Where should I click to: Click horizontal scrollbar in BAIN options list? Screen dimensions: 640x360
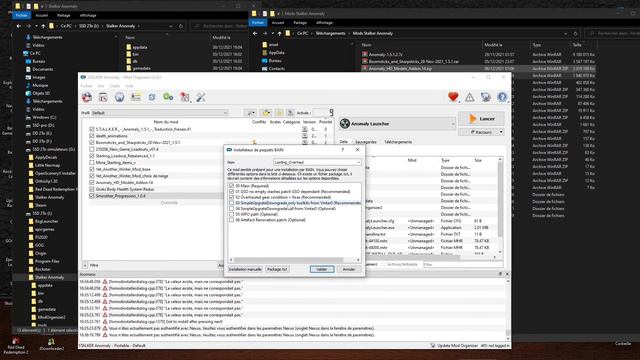coord(289,260)
